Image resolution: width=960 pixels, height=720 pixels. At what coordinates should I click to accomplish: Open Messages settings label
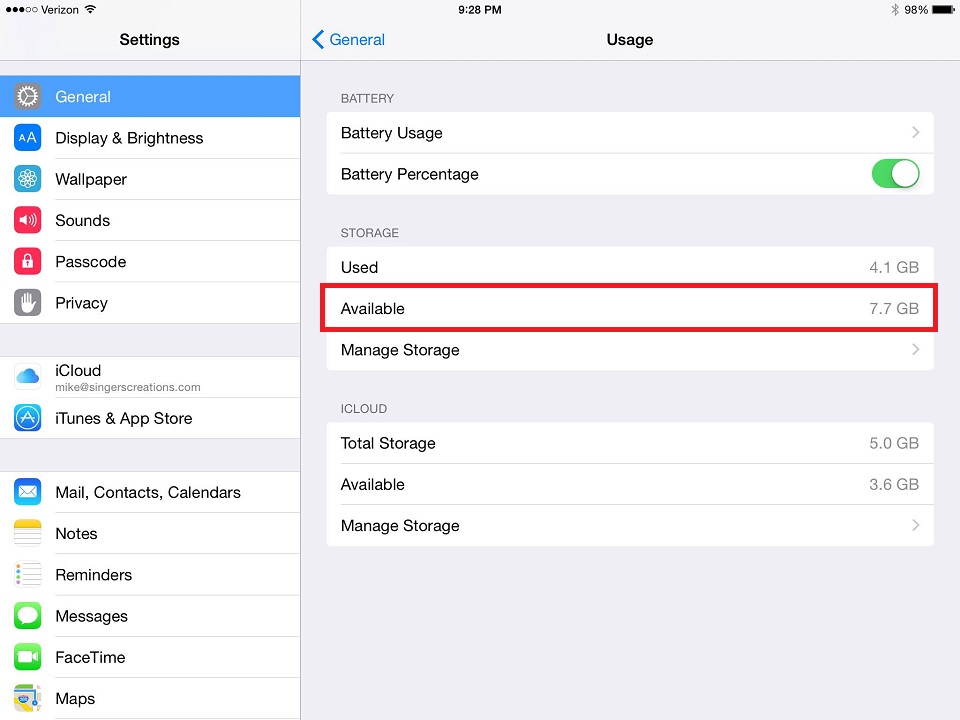point(91,616)
